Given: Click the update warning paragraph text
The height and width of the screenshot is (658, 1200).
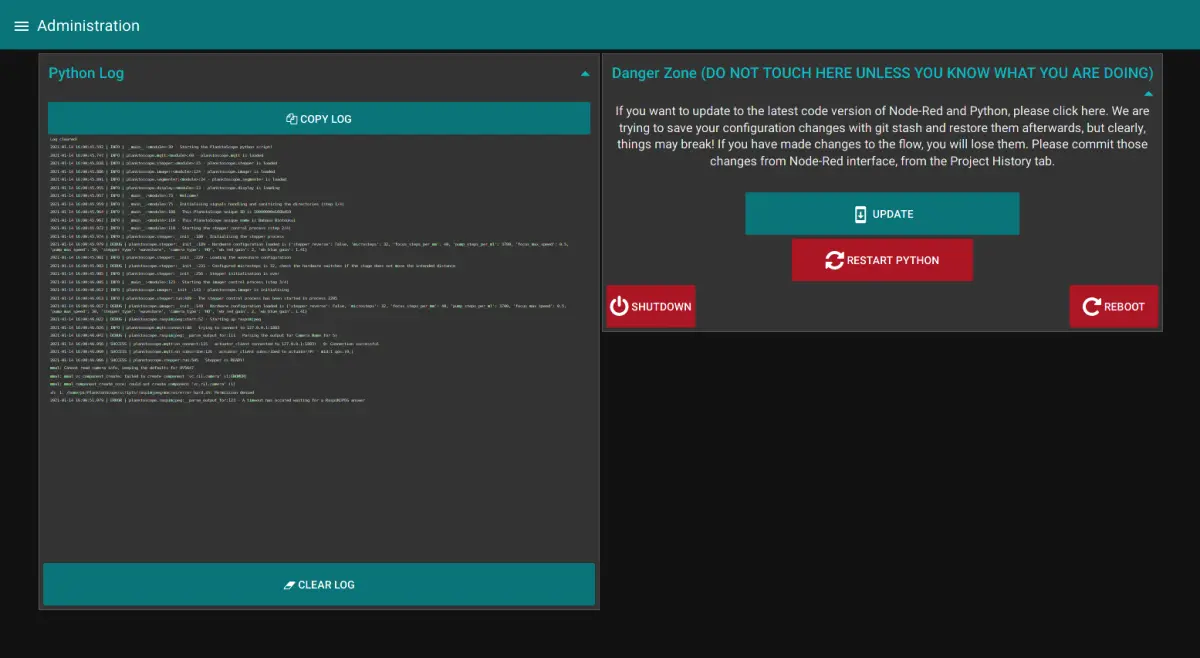Looking at the screenshot, I should click(x=881, y=136).
